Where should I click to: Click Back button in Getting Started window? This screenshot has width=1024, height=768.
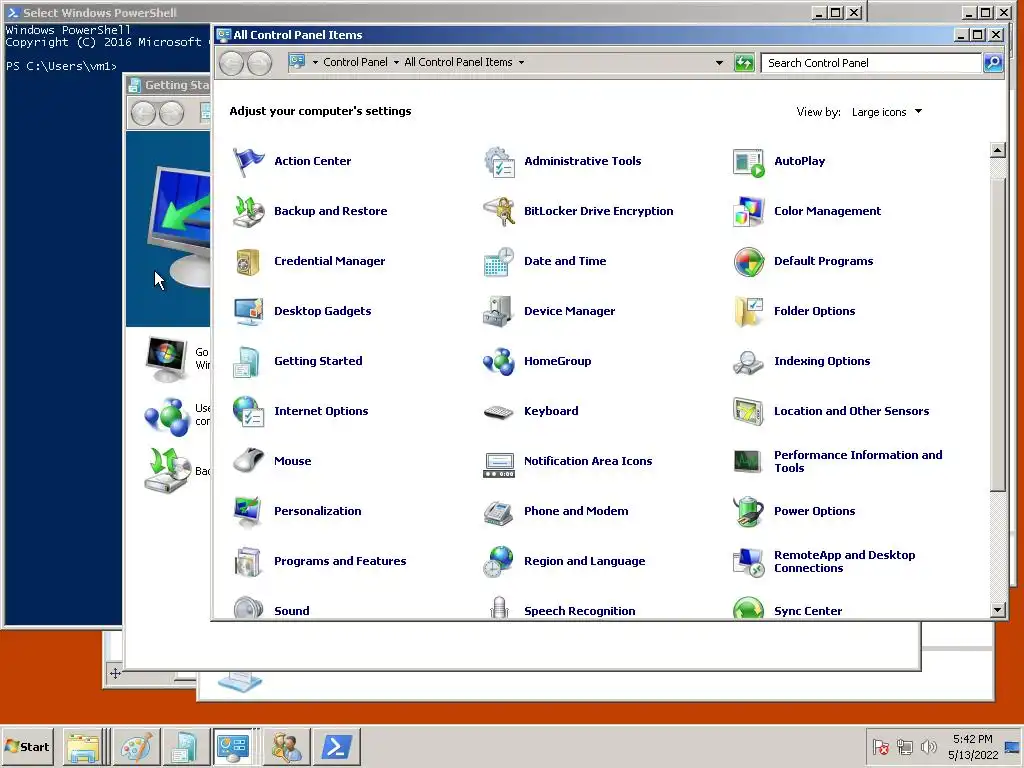(143, 114)
